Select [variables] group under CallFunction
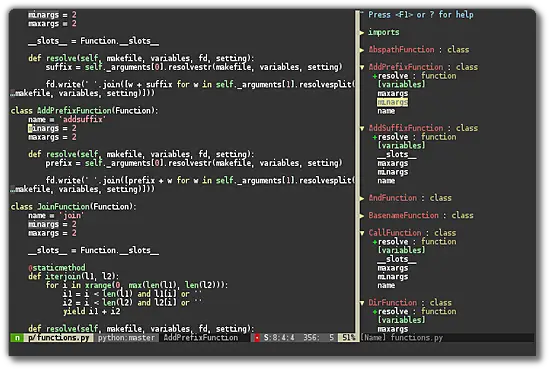This screenshot has height=370, width=550. pyautogui.click(x=401, y=250)
